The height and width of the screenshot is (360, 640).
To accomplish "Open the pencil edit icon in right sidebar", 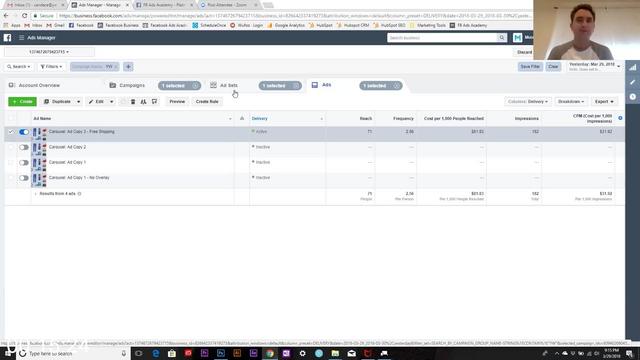I will [x=633, y=82].
